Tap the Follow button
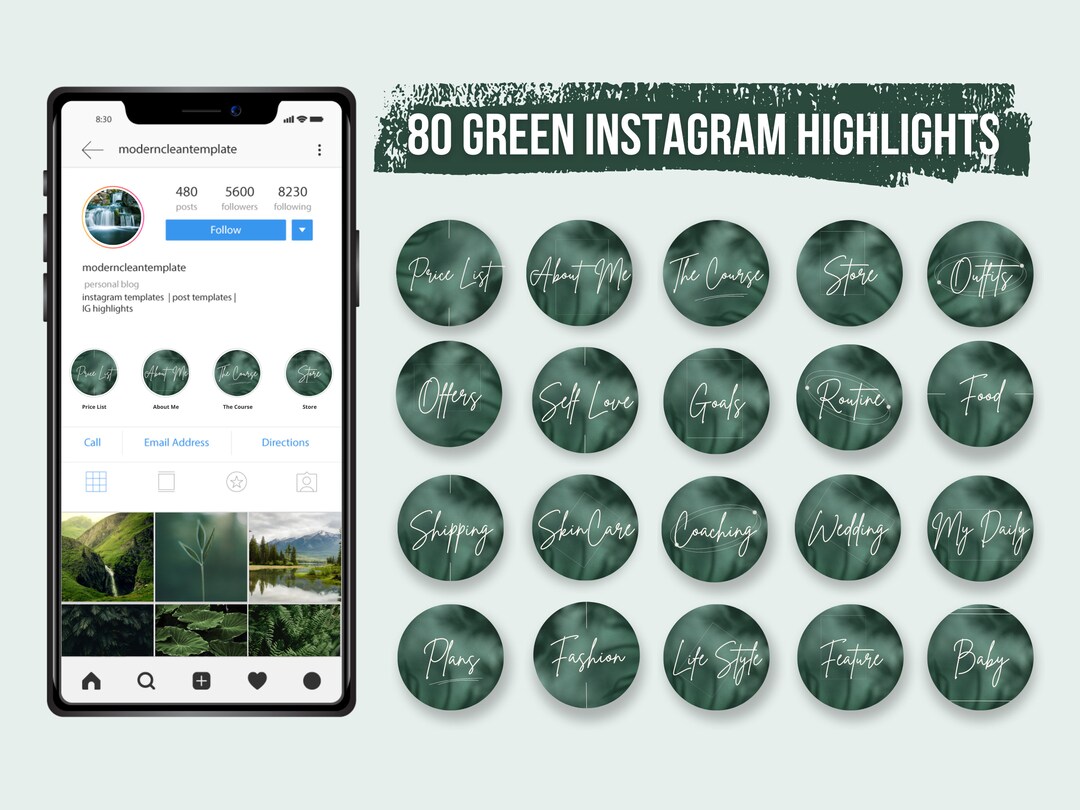 click(x=224, y=230)
